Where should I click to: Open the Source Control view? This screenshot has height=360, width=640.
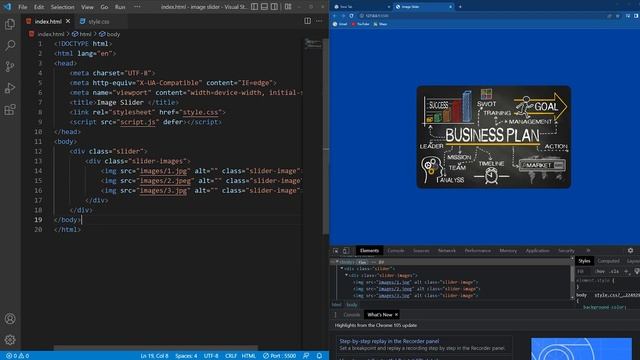coord(10,67)
